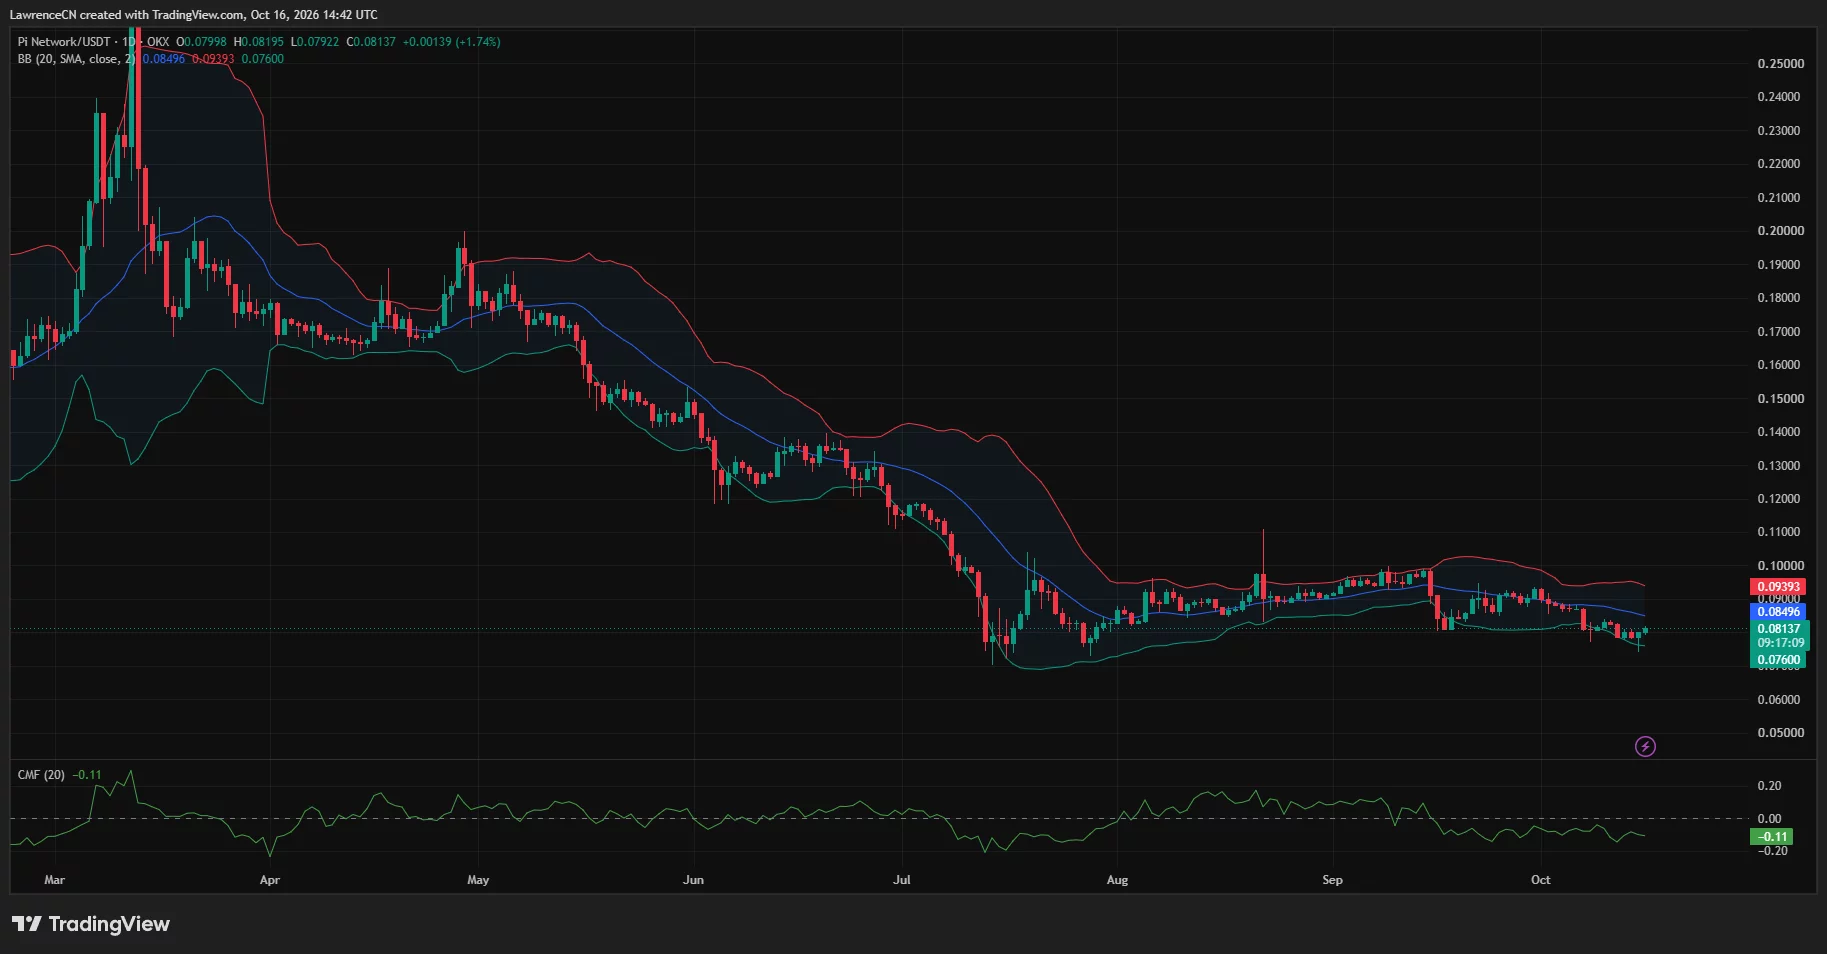Click the Mar label on time axis

pos(55,880)
